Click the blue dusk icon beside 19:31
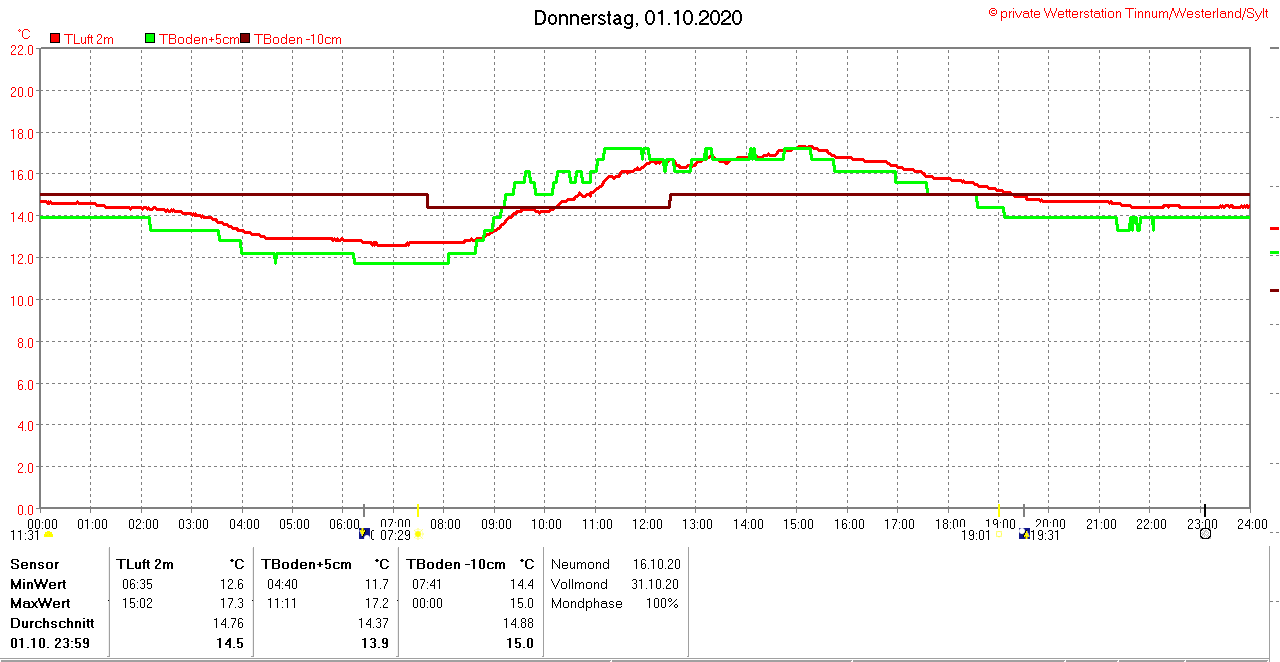 point(1024,534)
